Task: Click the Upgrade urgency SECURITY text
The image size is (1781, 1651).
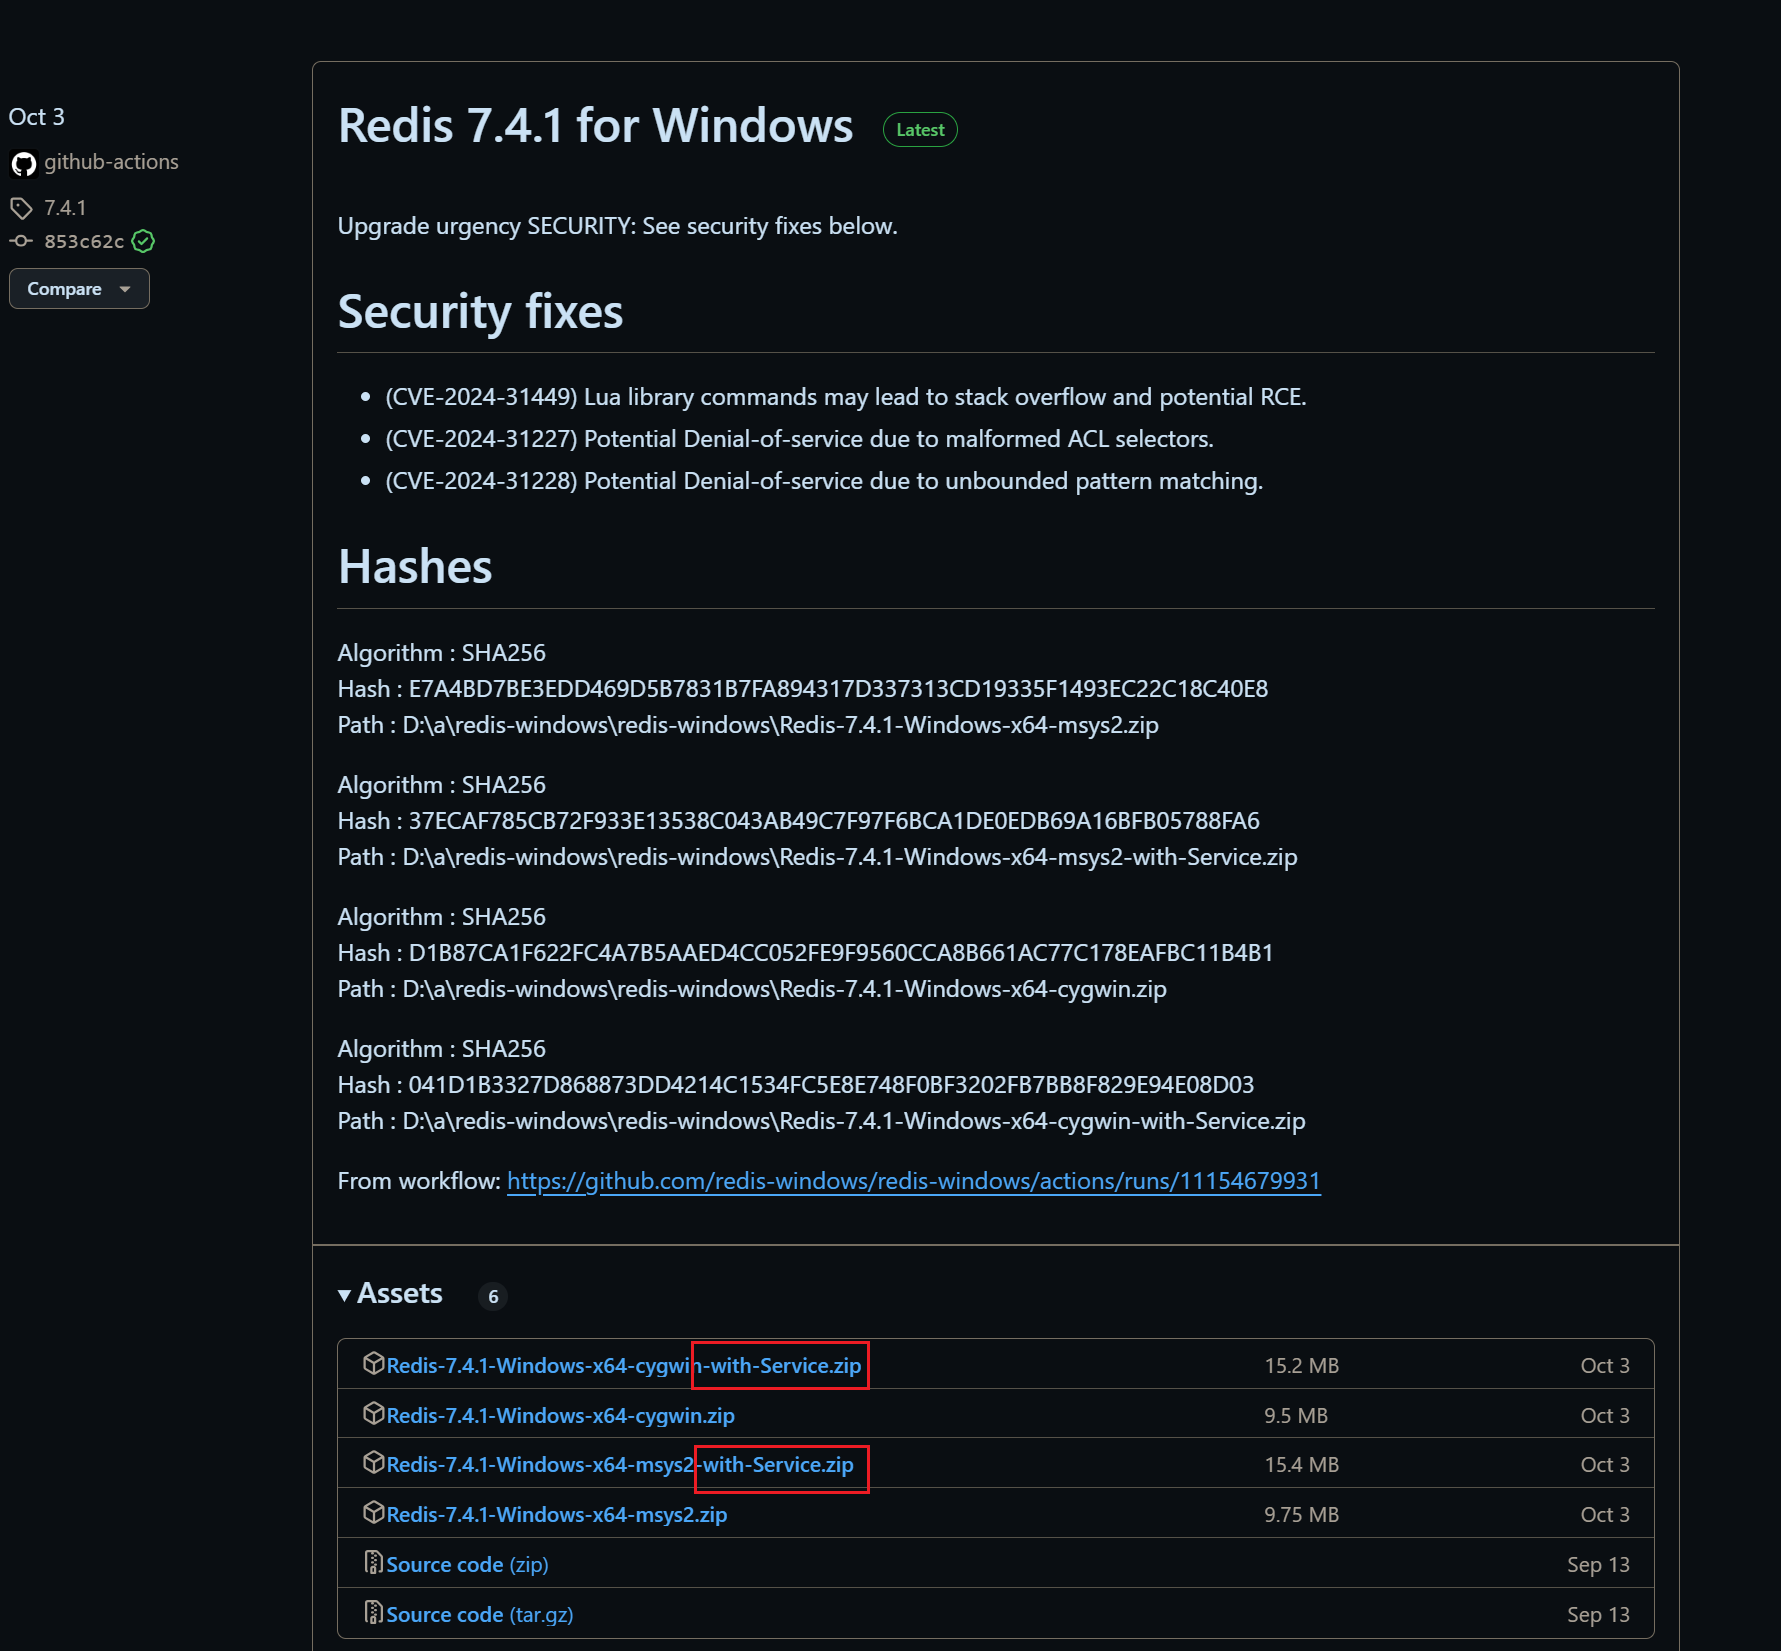Action: tap(618, 226)
